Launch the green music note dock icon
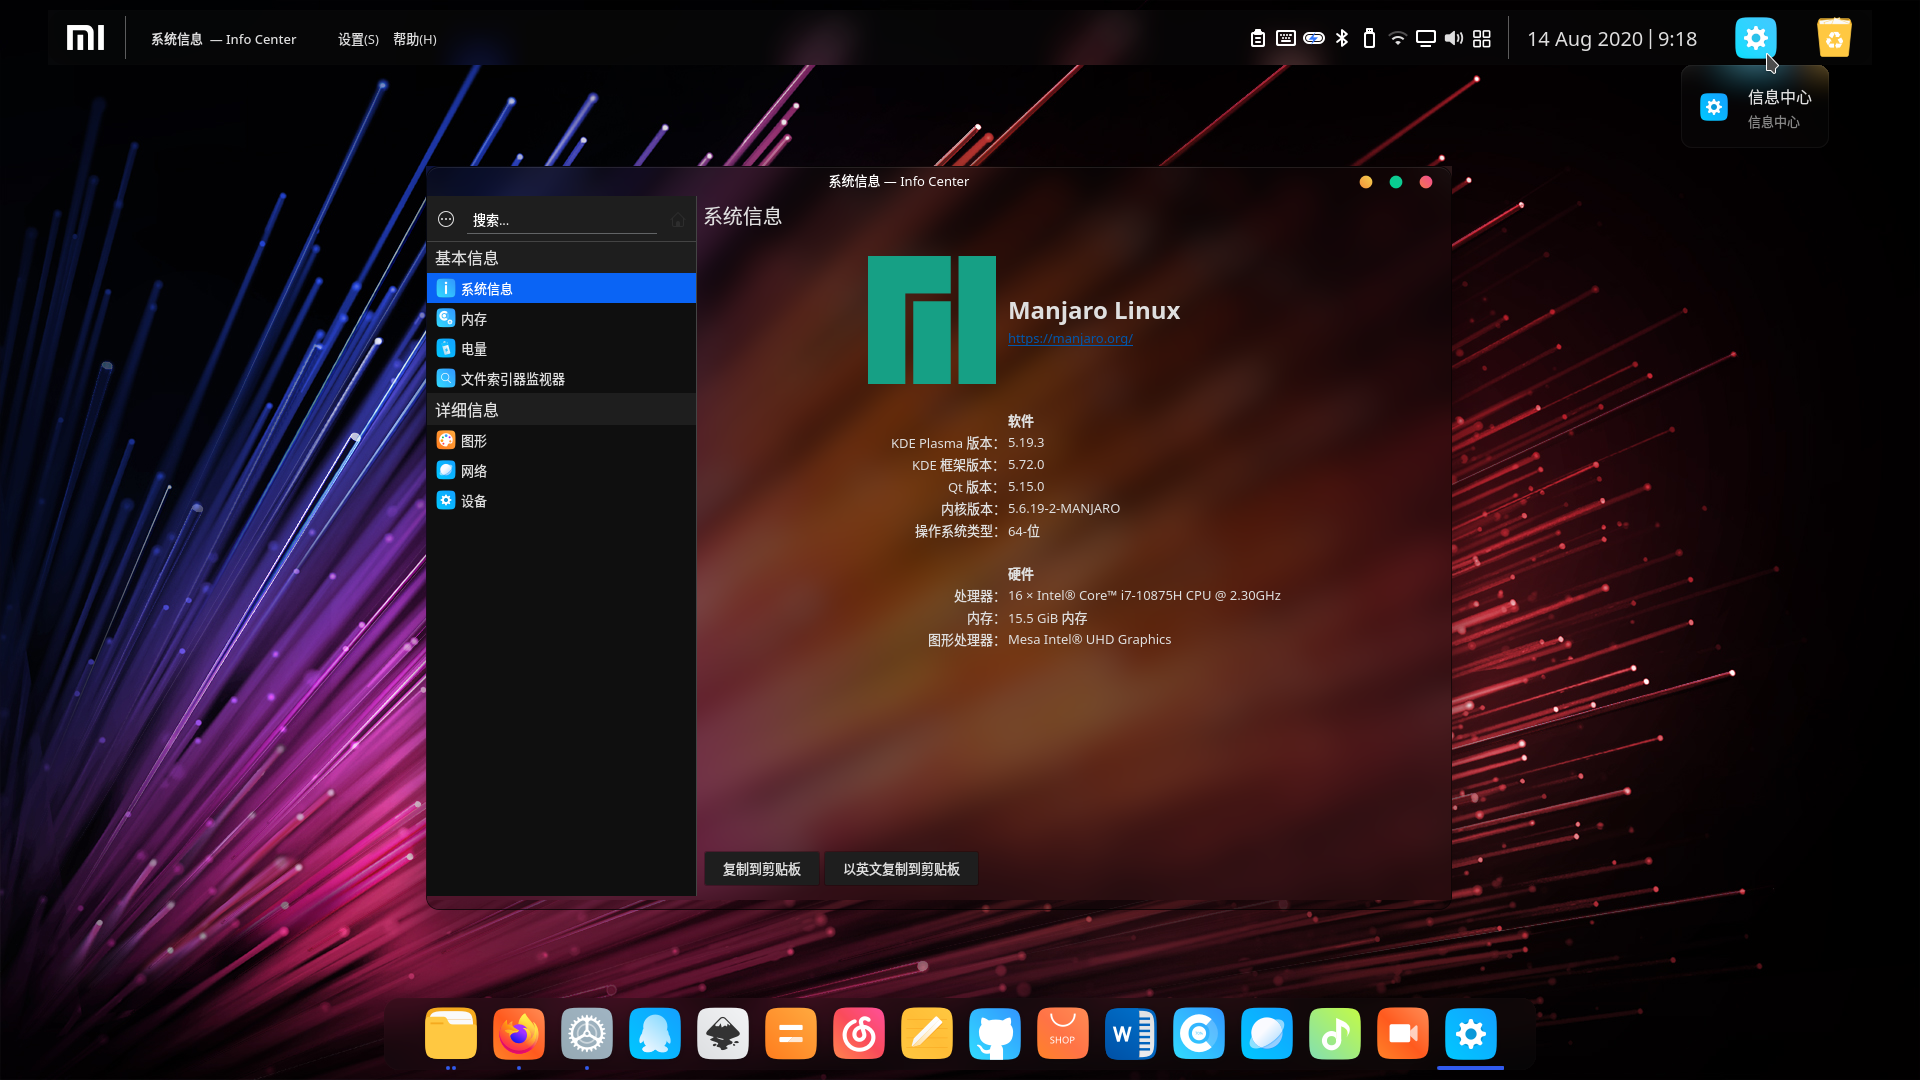The height and width of the screenshot is (1080, 1920). [1335, 1033]
